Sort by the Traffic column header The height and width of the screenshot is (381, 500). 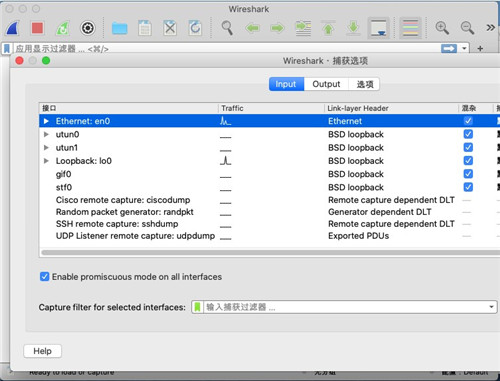tap(271, 108)
